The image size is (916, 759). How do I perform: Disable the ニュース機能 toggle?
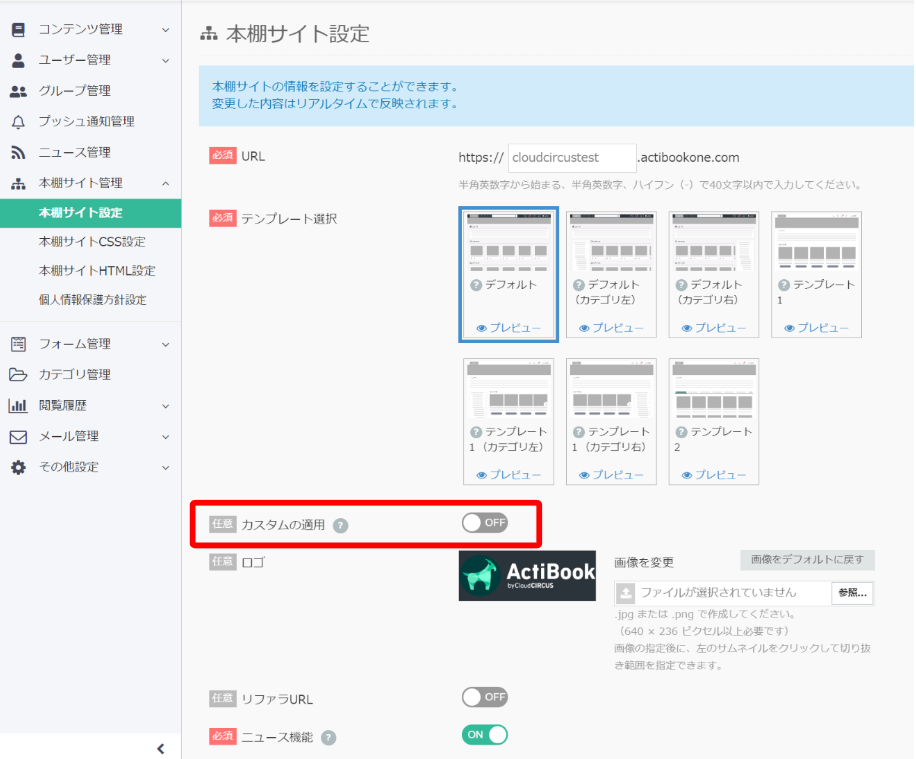[485, 735]
